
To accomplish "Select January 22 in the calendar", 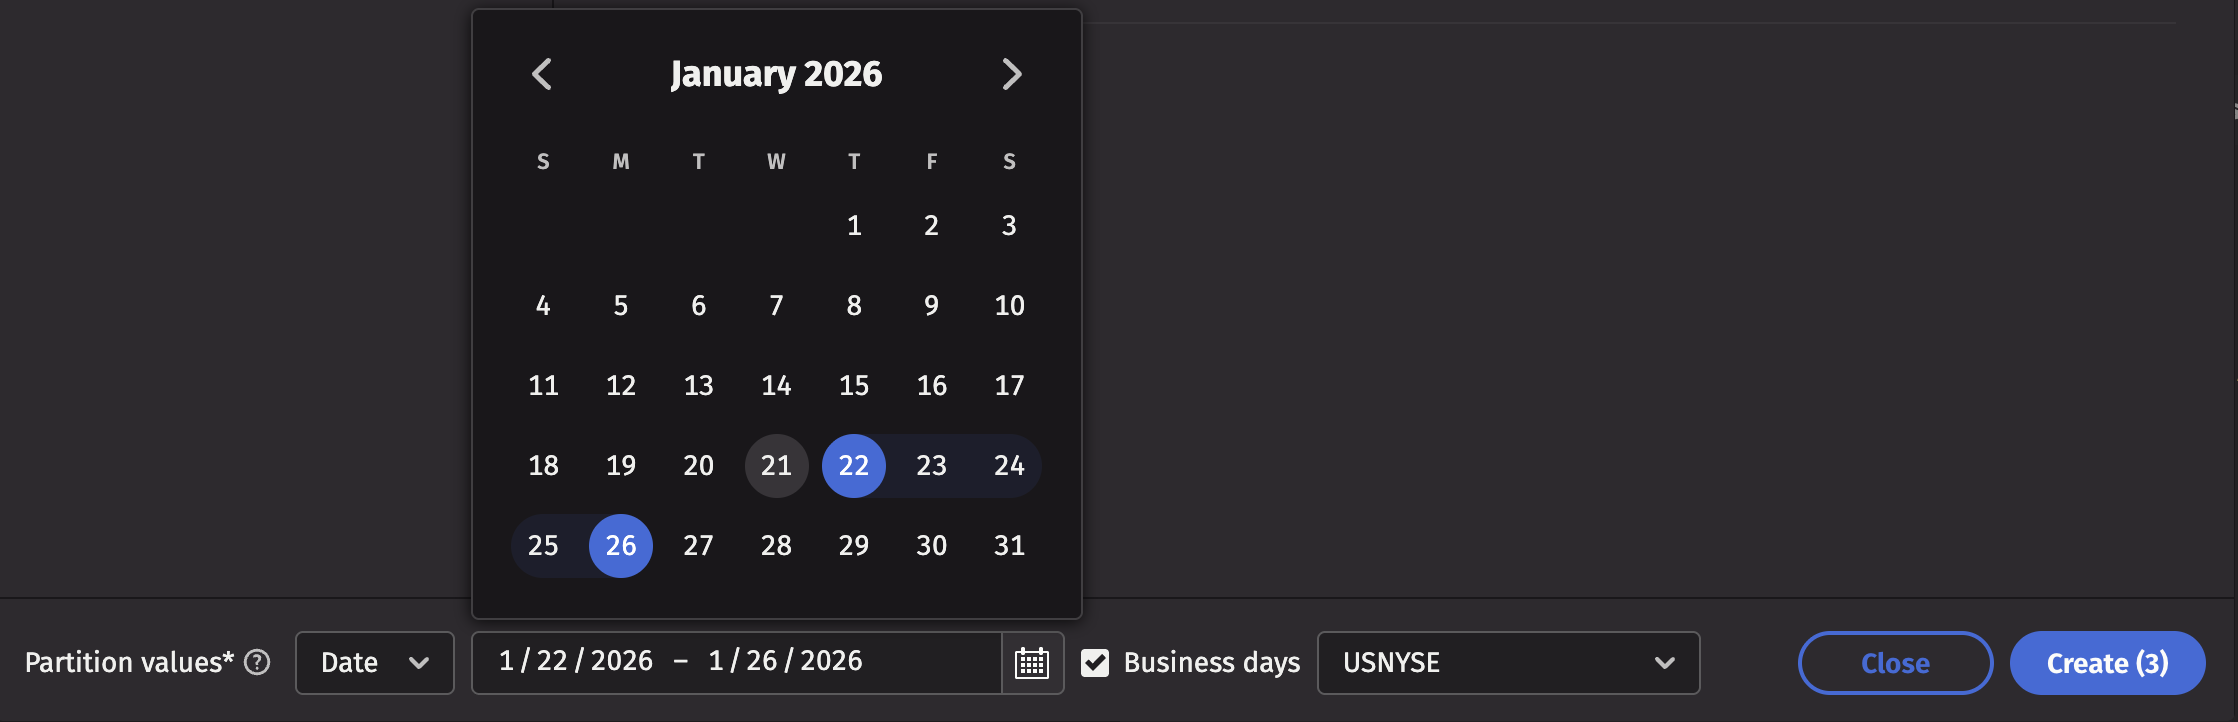I will [854, 466].
